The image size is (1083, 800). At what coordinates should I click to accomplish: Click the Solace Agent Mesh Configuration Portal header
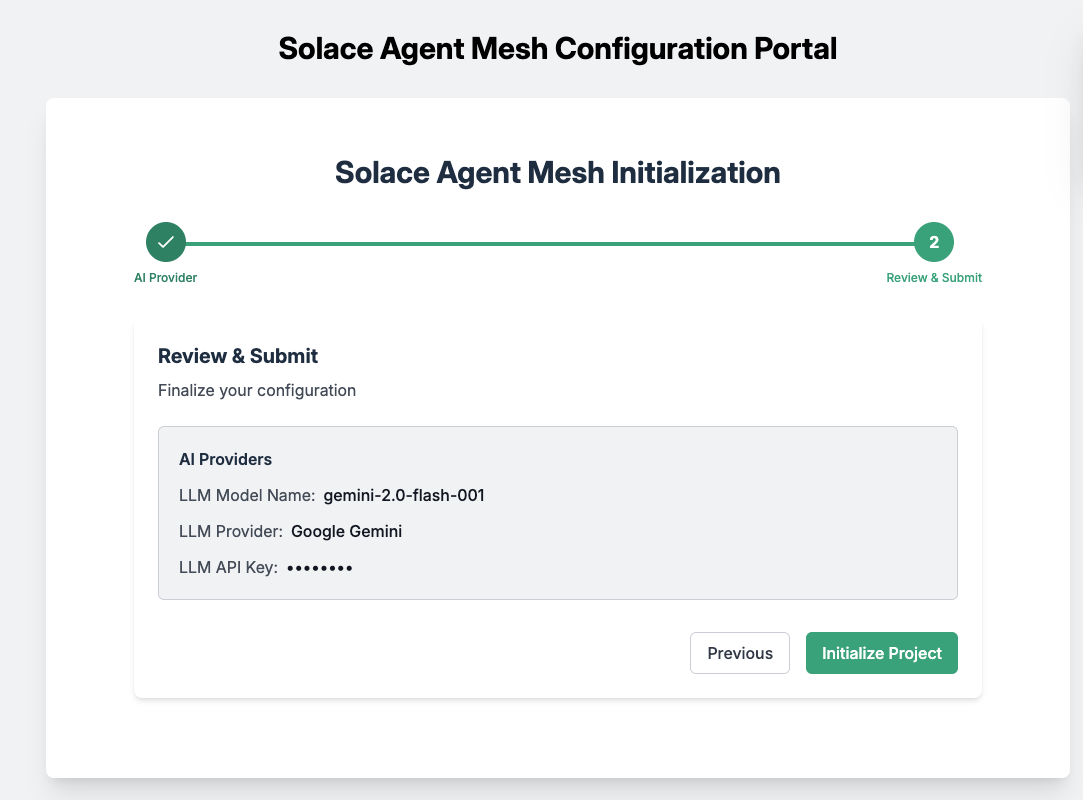(x=557, y=48)
